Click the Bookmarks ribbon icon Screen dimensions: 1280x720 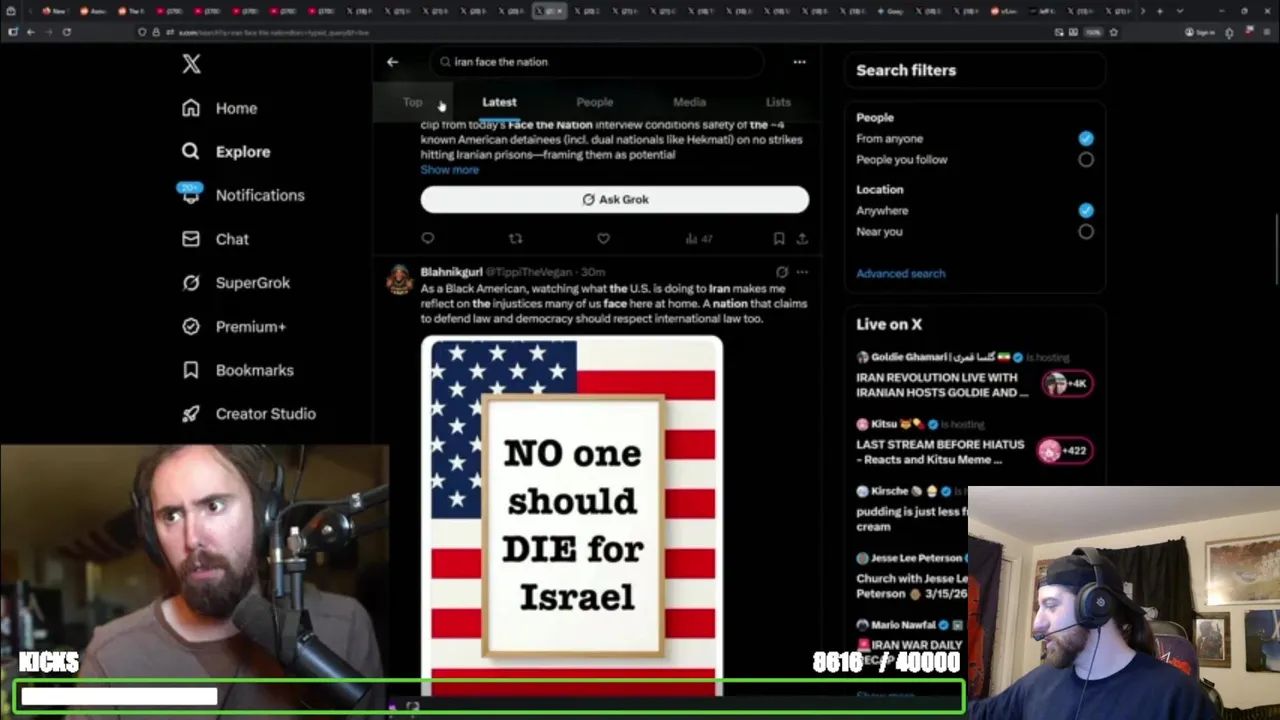point(191,370)
